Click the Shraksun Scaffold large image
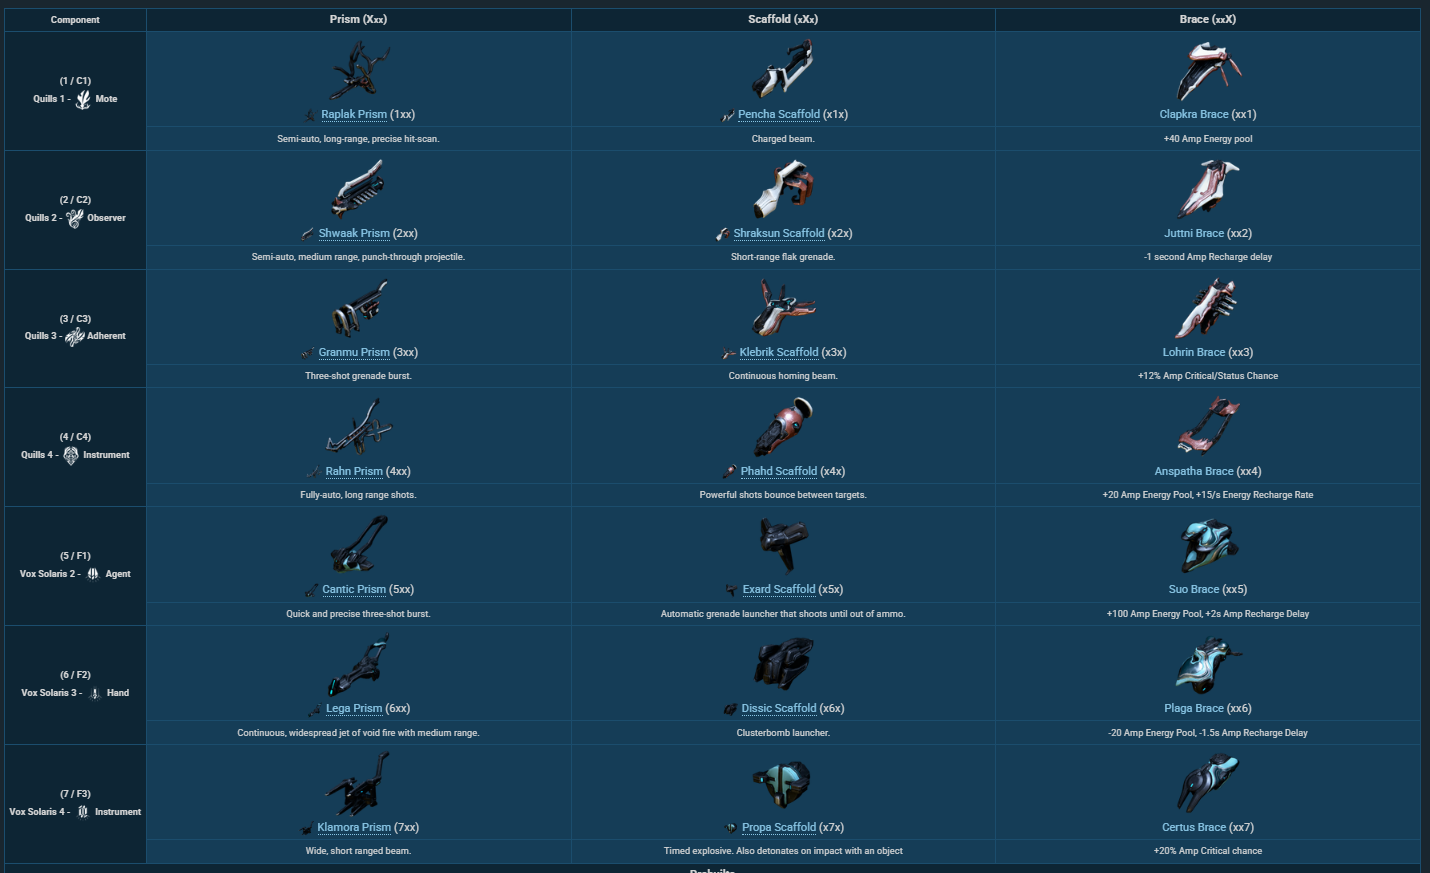This screenshot has height=873, width=1430. tap(783, 189)
